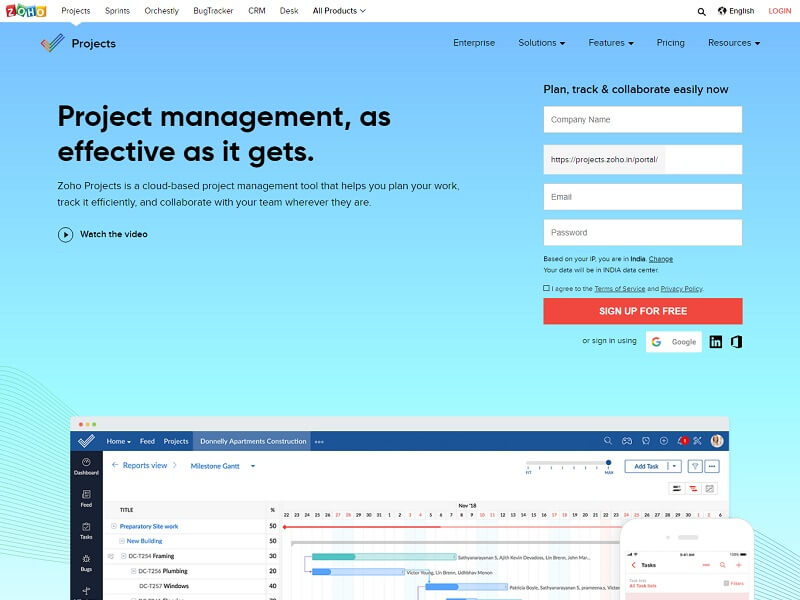Open the notifications bell with red badge
Screen dimensions: 800x600
(682, 441)
